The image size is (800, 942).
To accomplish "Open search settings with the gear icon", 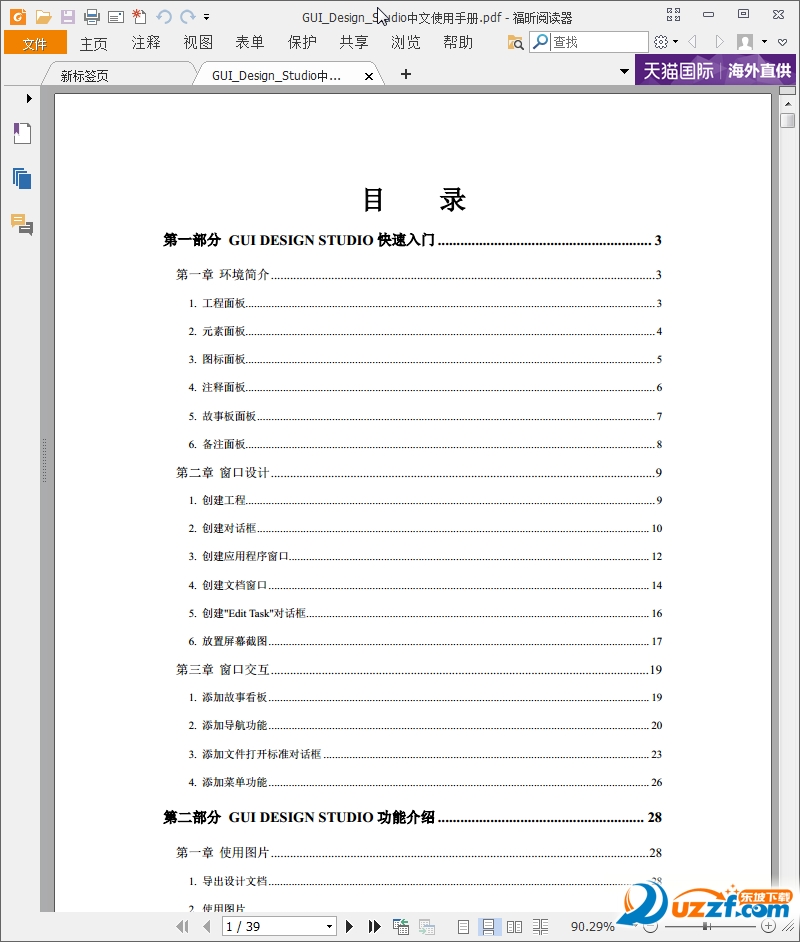I will point(661,41).
